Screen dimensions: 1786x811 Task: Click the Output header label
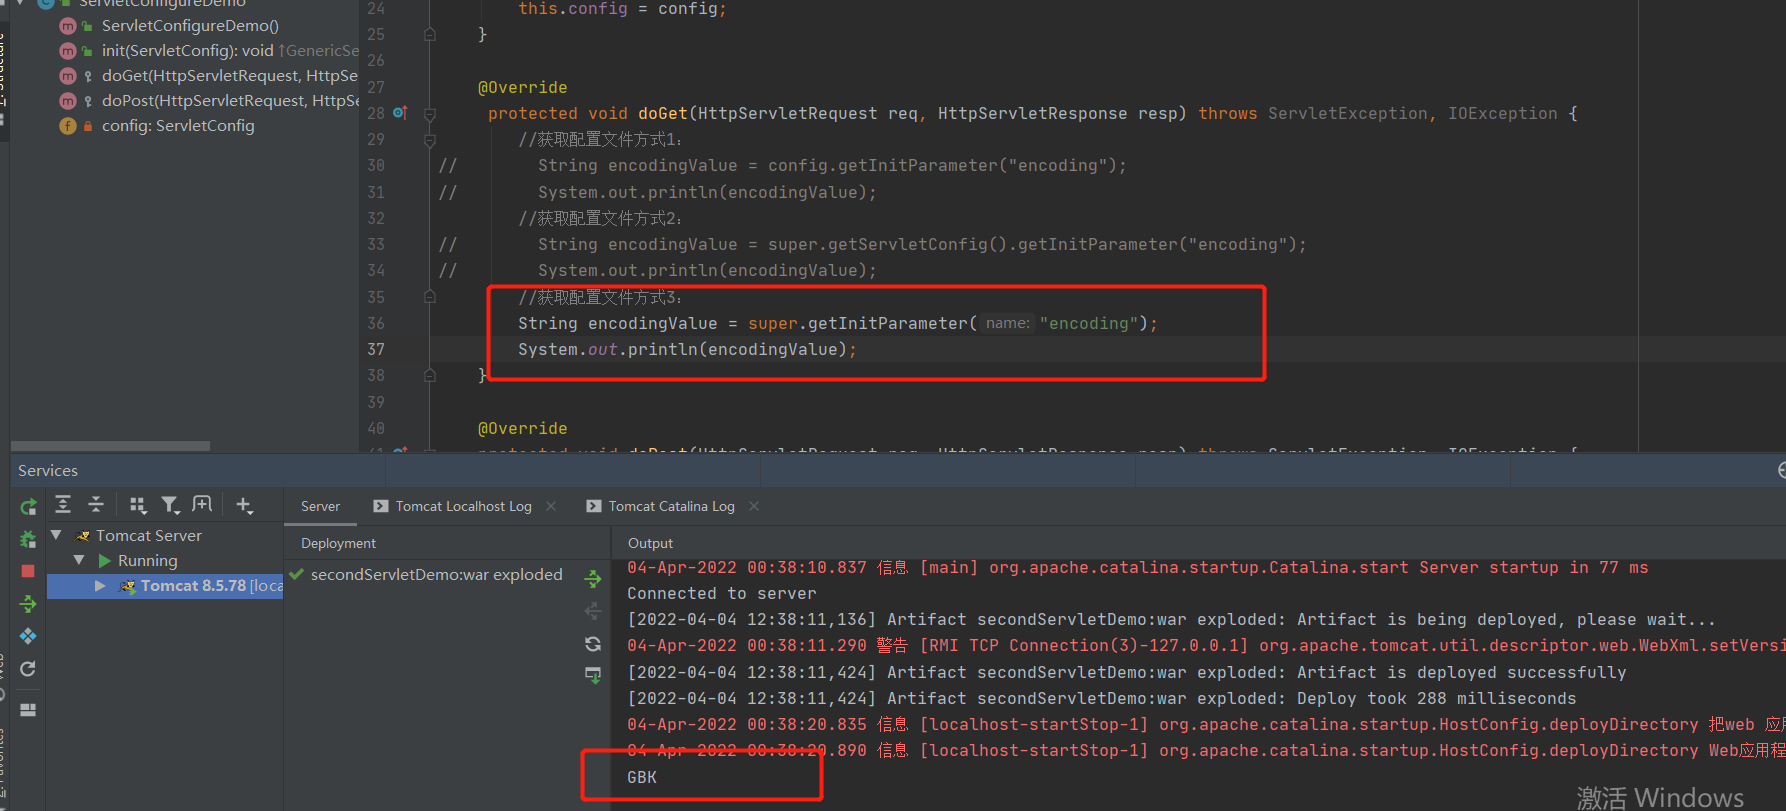pyautogui.click(x=650, y=543)
